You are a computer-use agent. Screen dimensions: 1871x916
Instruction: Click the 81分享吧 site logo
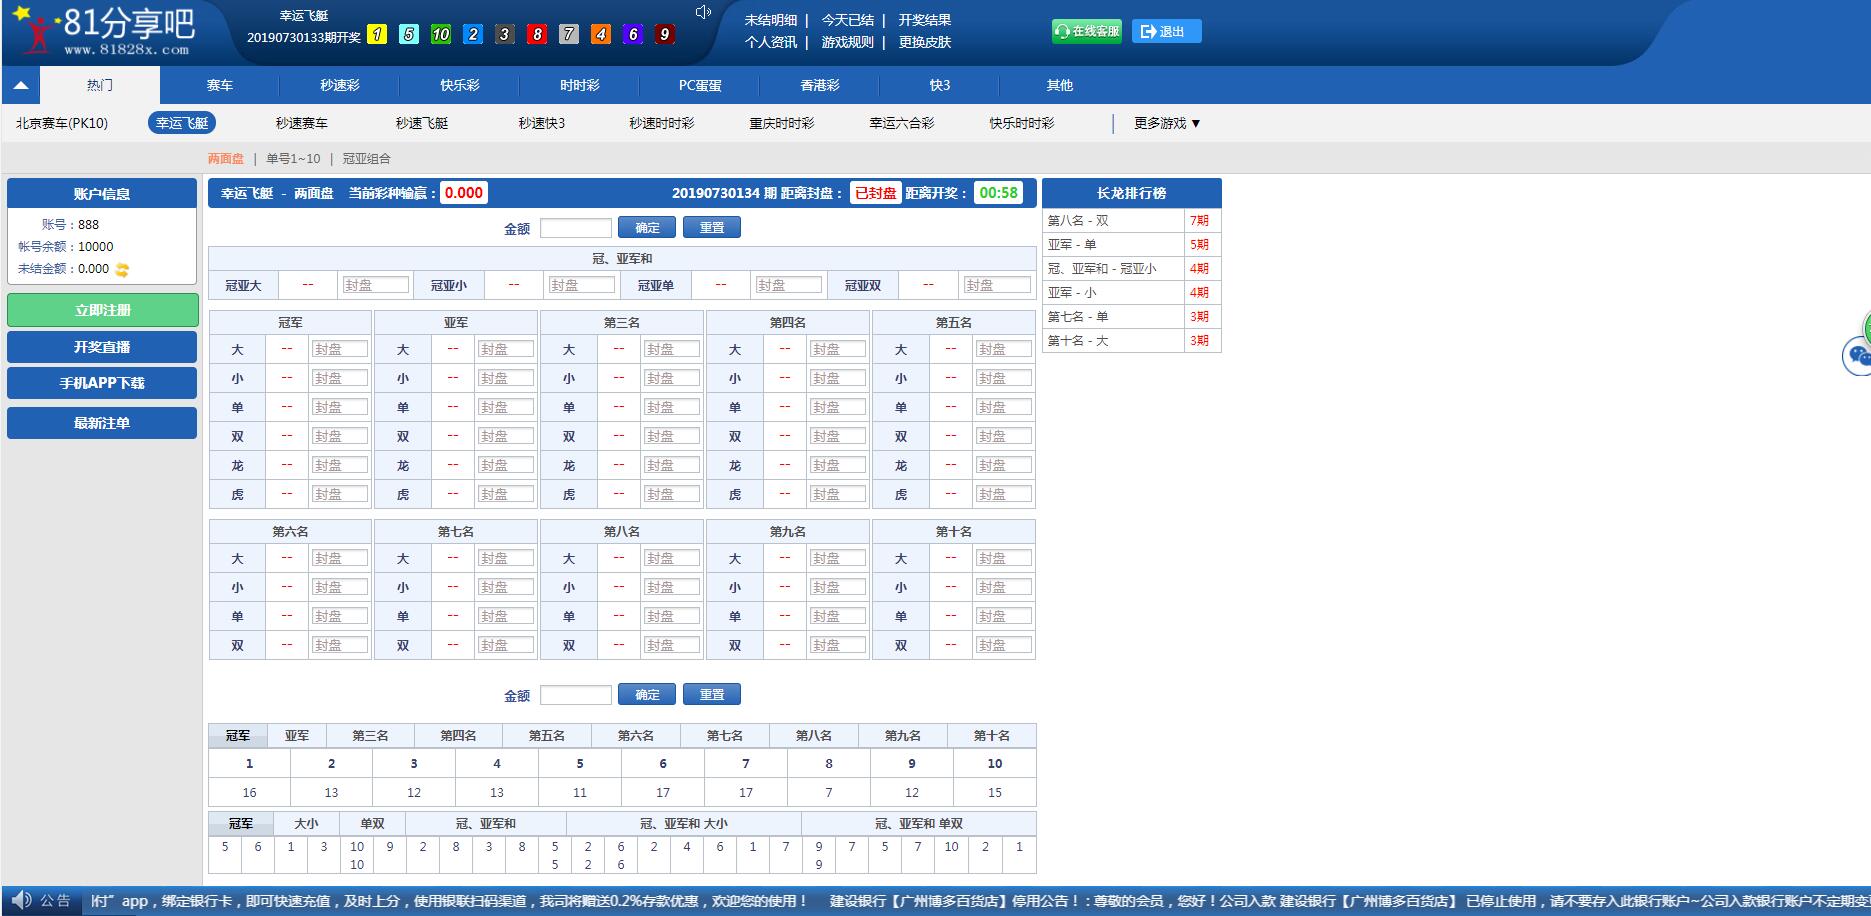tap(100, 32)
